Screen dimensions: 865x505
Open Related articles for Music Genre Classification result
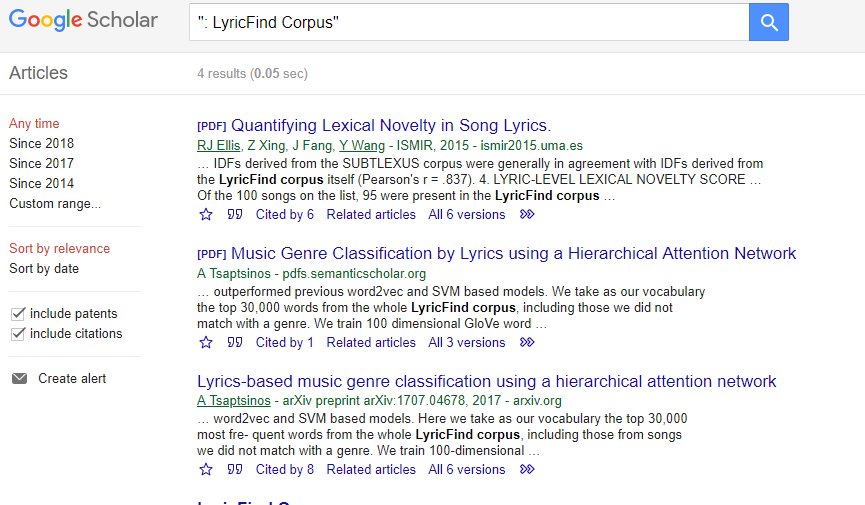[371, 343]
